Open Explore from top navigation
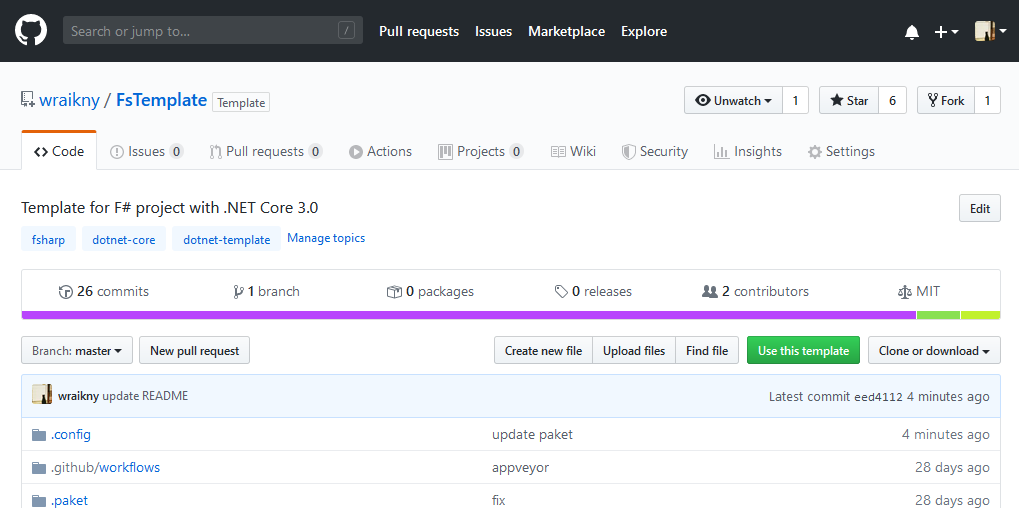 coord(644,31)
